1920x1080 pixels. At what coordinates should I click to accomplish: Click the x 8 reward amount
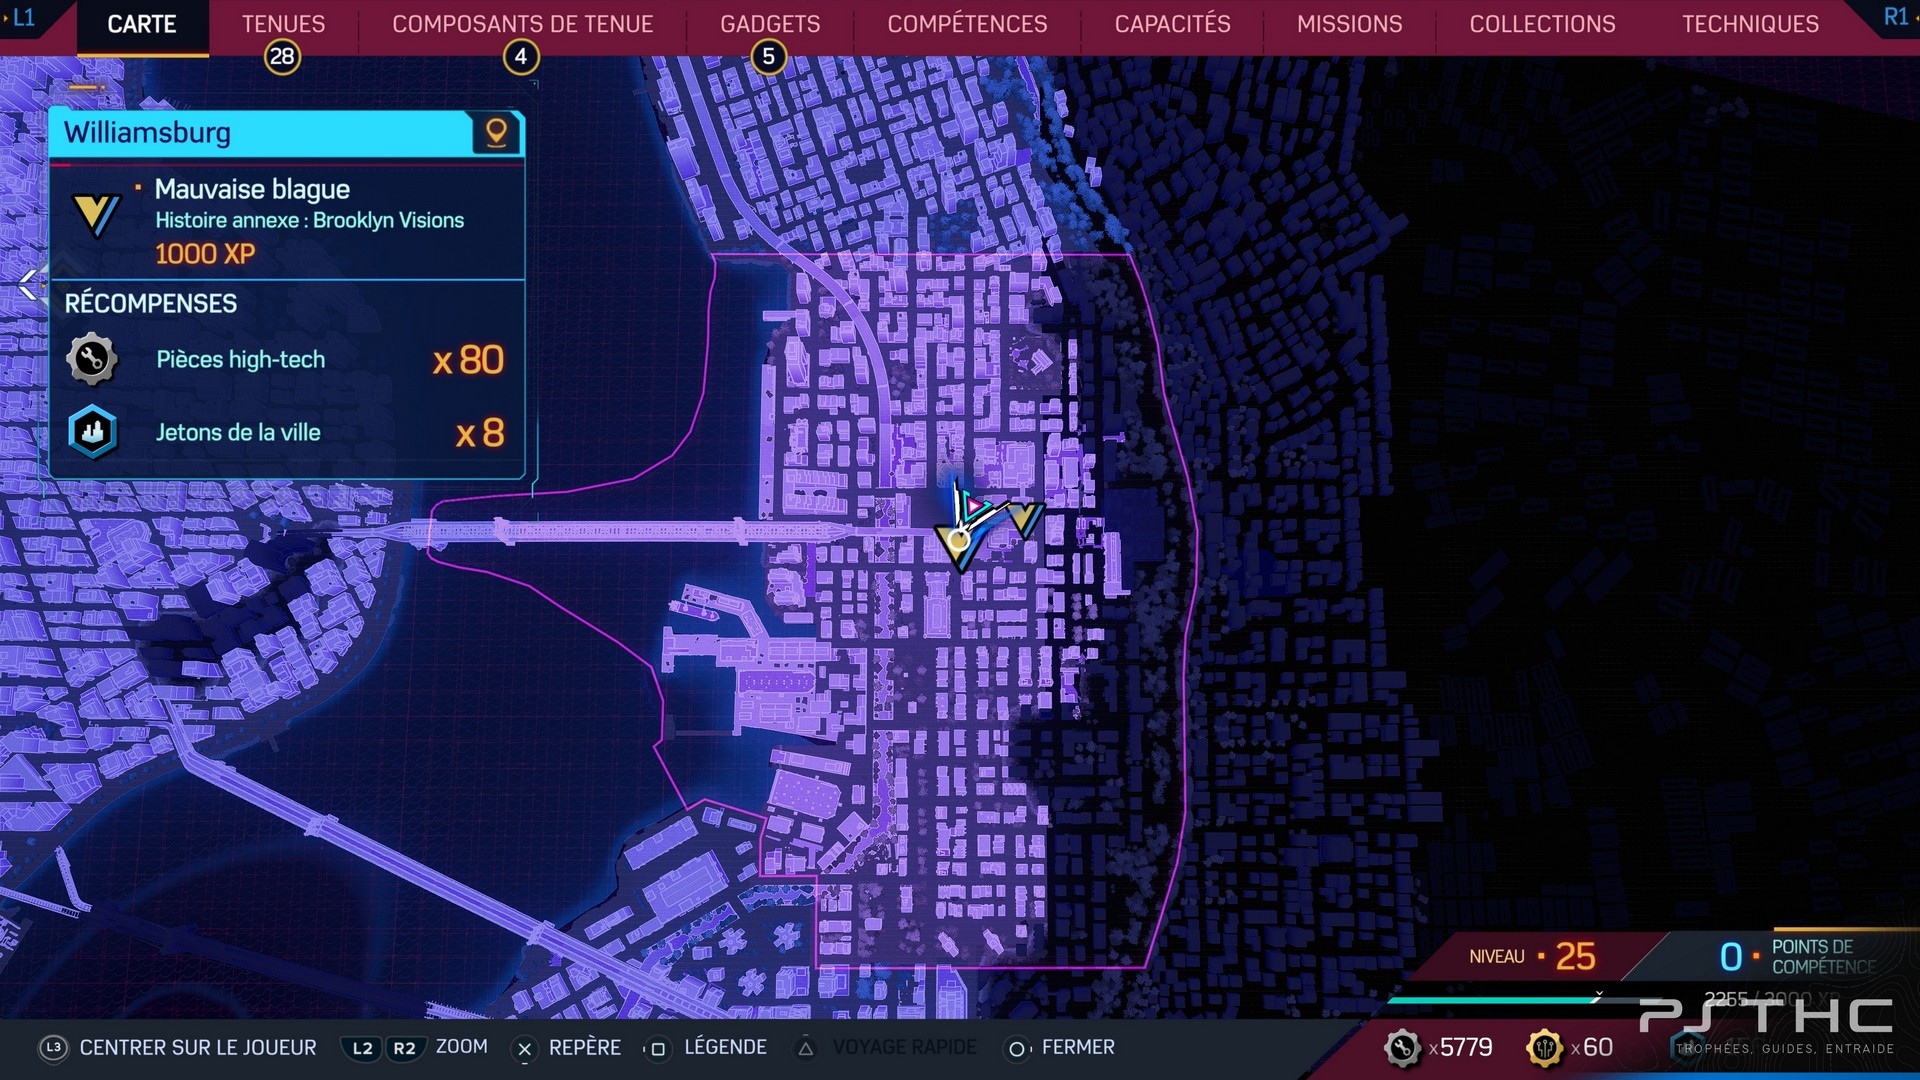tap(480, 433)
